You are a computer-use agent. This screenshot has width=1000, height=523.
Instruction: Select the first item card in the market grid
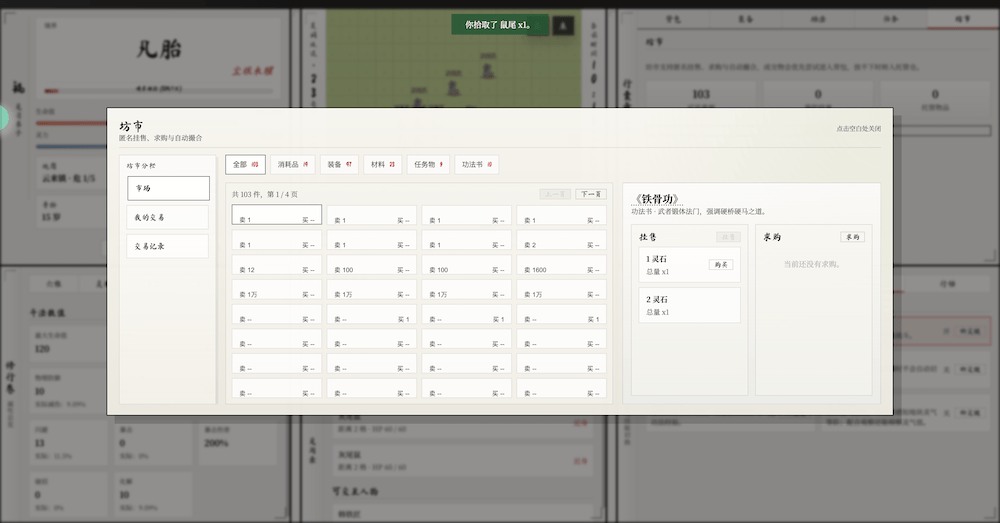click(x=277, y=215)
